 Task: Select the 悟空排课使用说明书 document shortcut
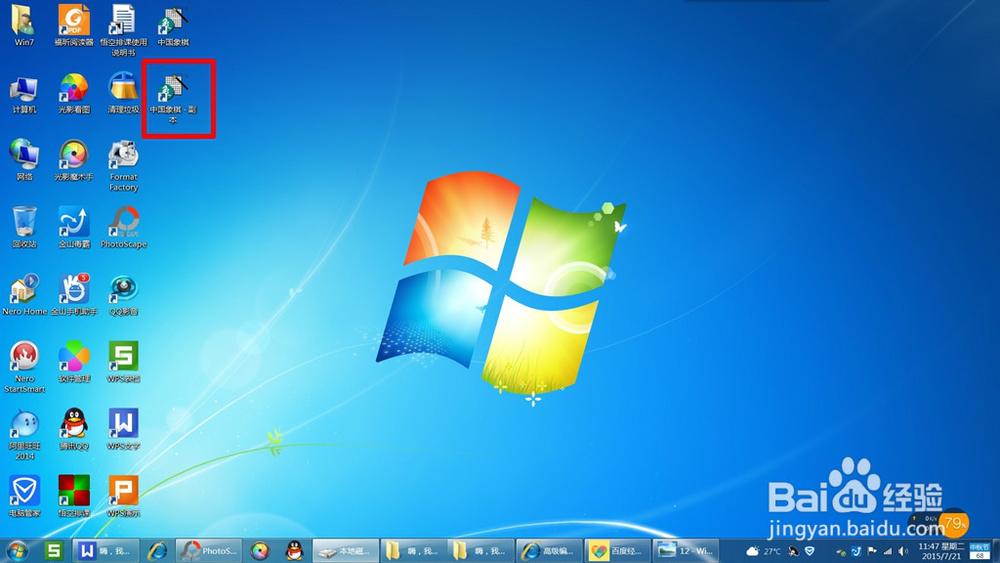tap(123, 30)
